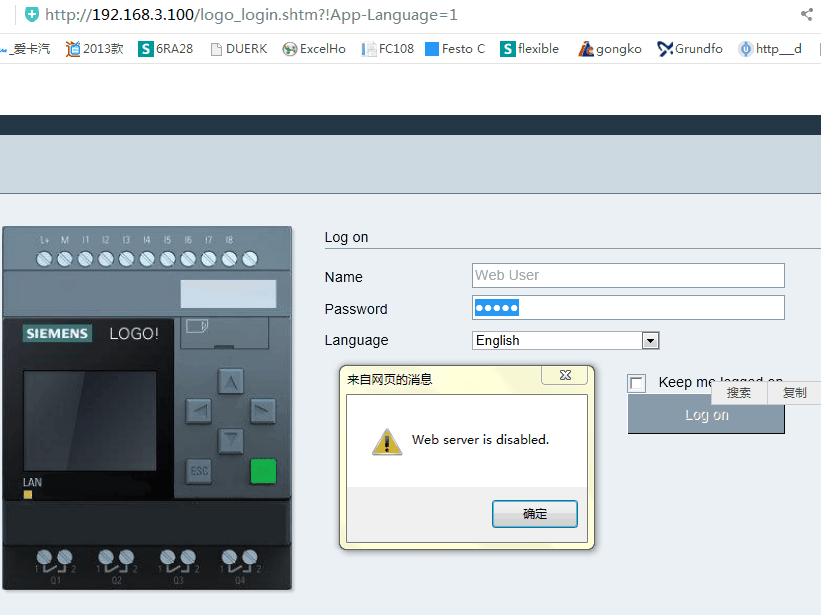
Task: Click the yellow LAN indicator on device
Action: (x=28, y=495)
